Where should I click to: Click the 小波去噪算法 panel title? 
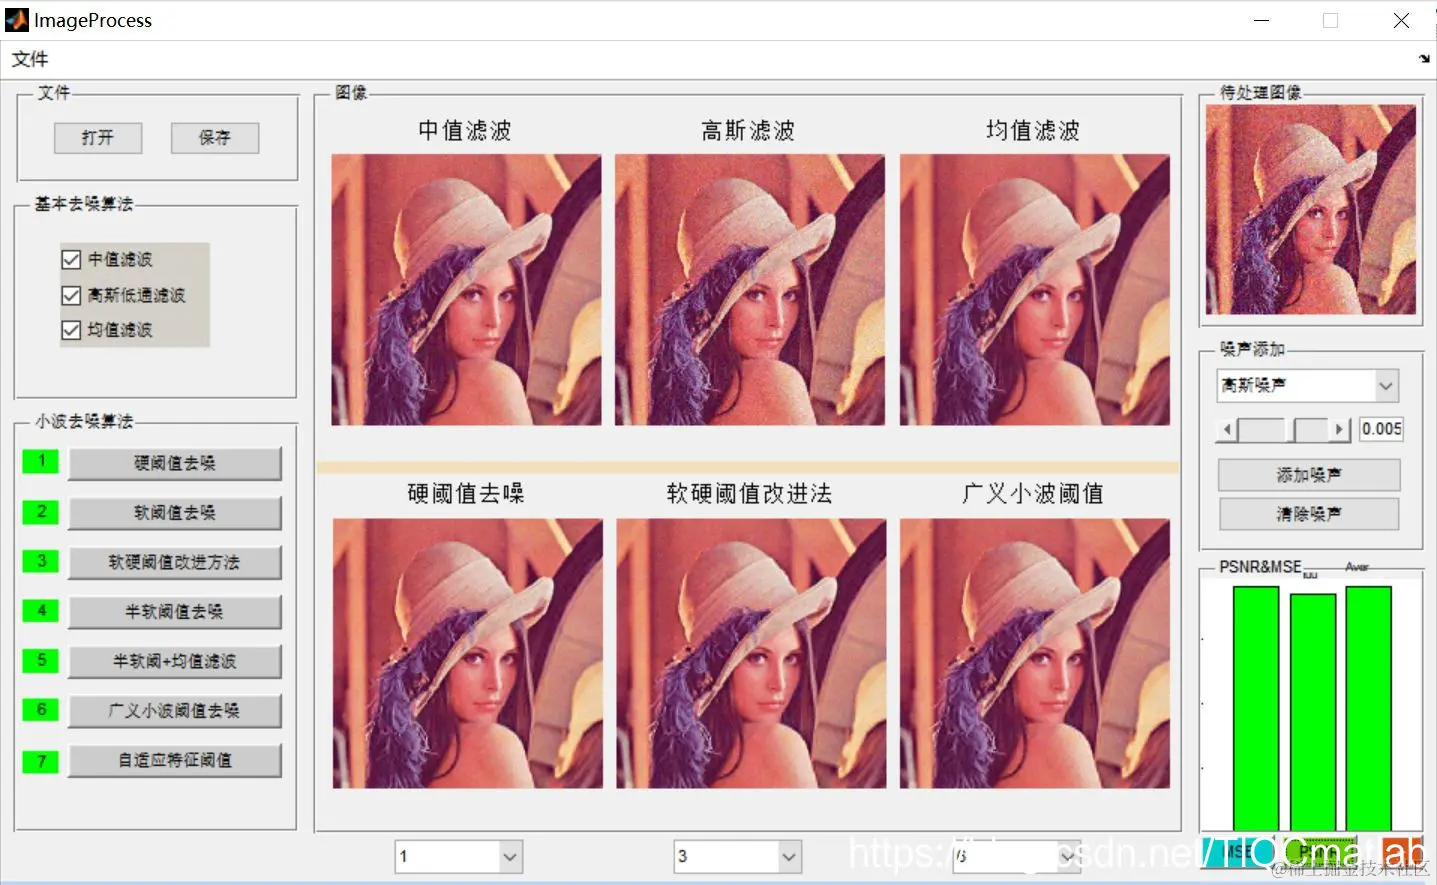point(84,421)
